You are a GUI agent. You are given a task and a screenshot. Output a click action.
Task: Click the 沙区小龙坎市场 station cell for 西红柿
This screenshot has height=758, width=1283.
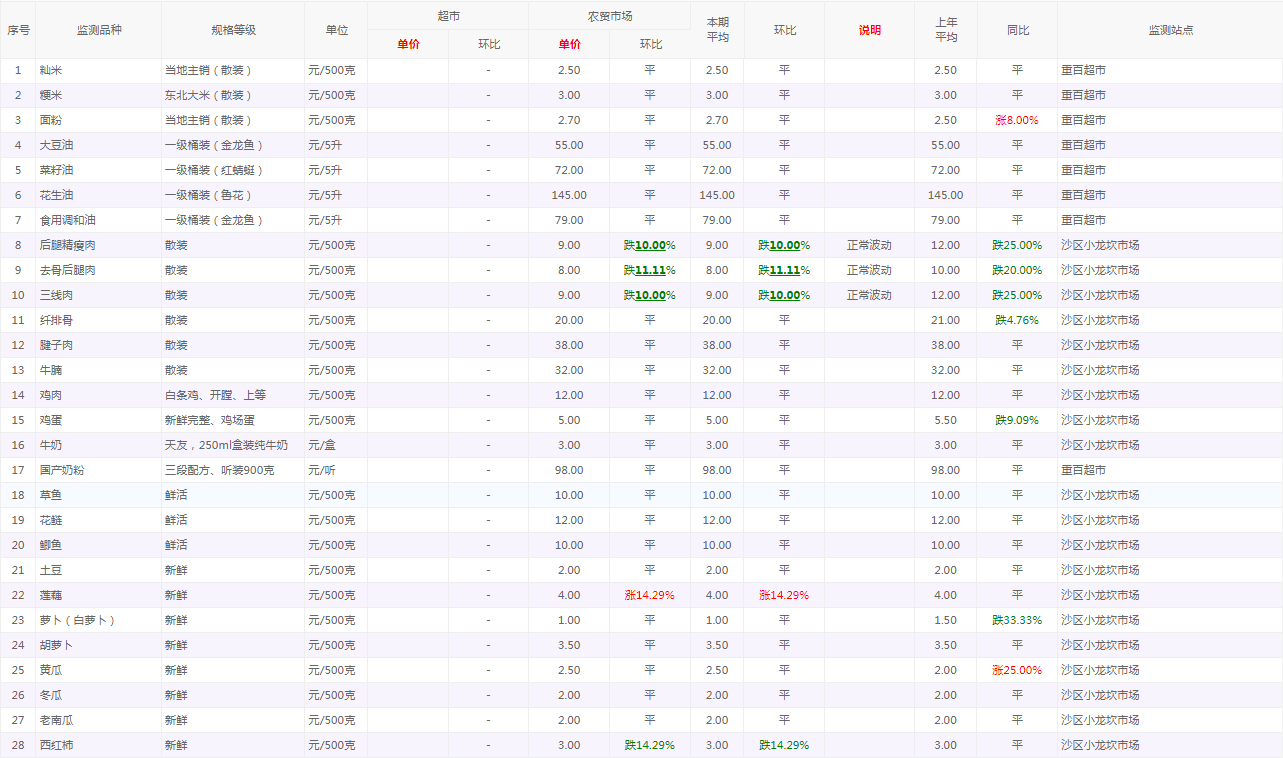tap(1170, 745)
